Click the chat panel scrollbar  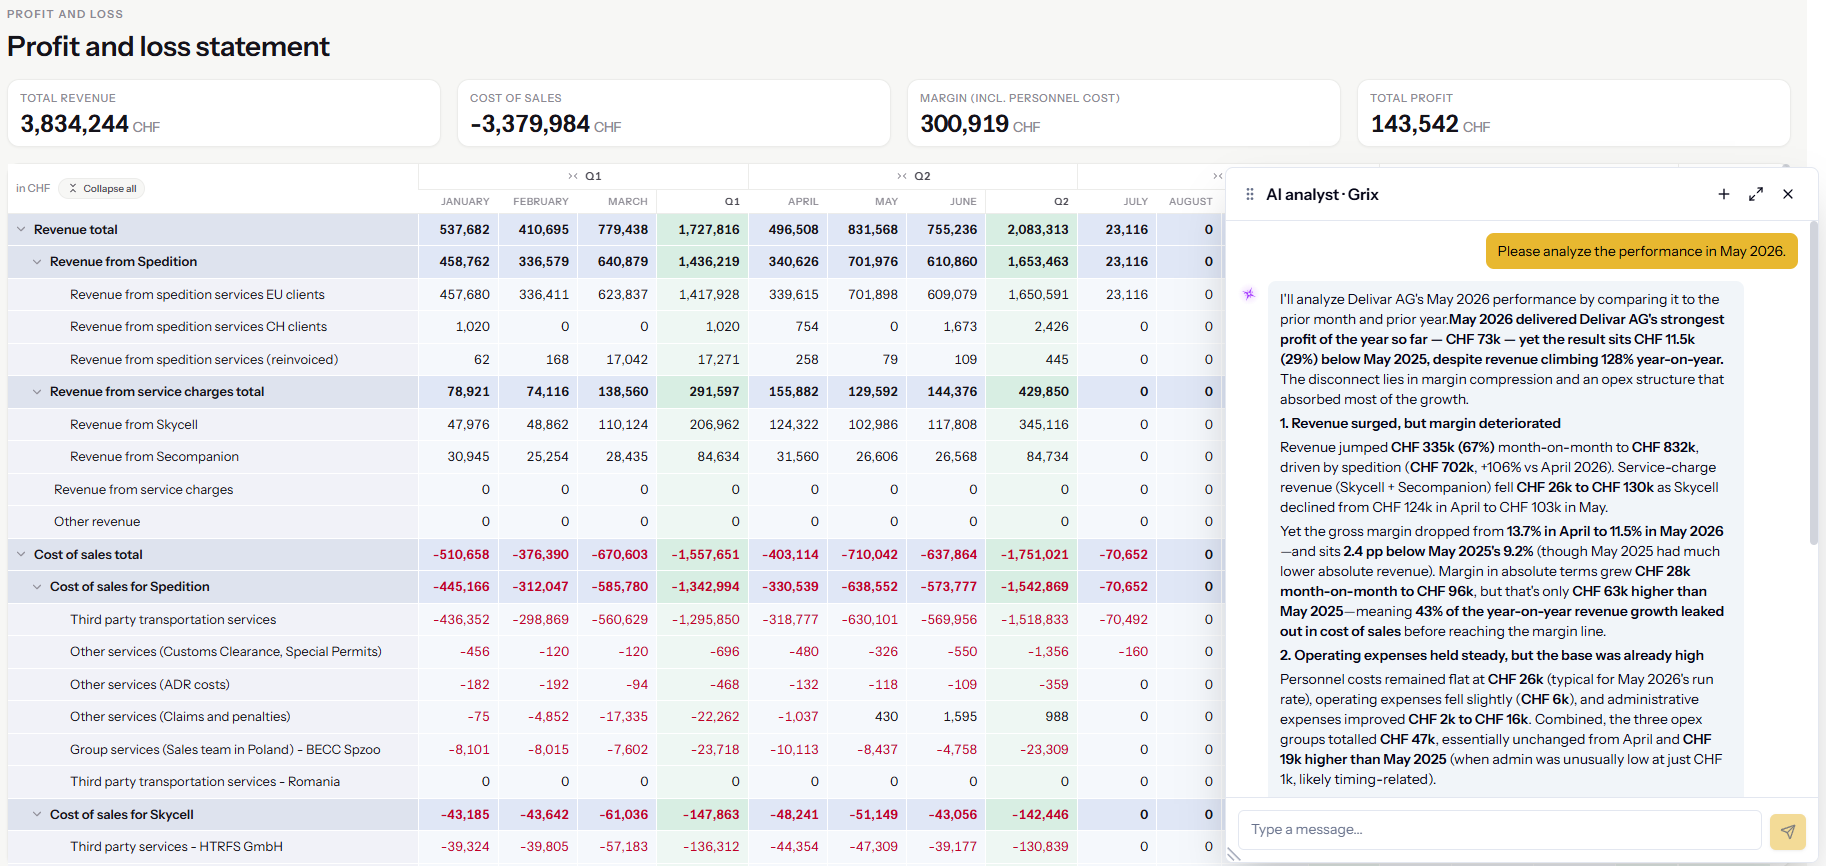(x=1813, y=385)
